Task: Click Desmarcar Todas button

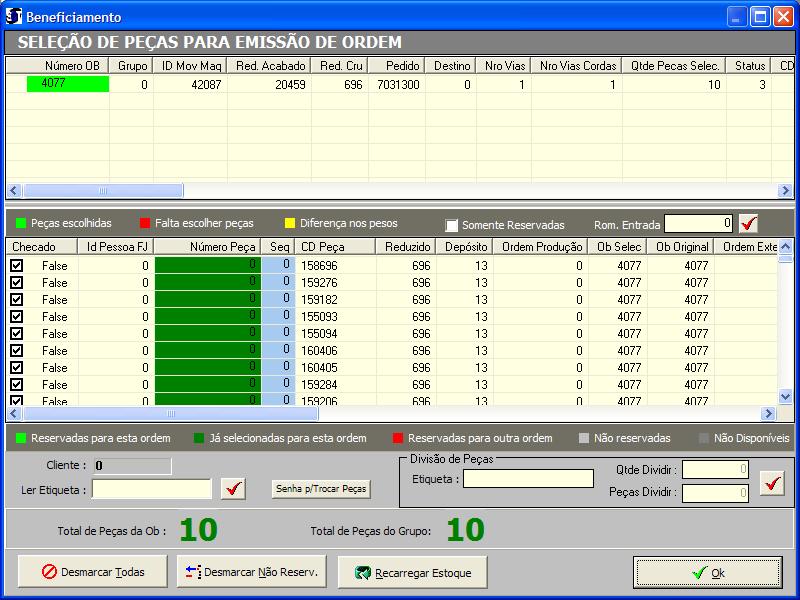Action: click(93, 573)
